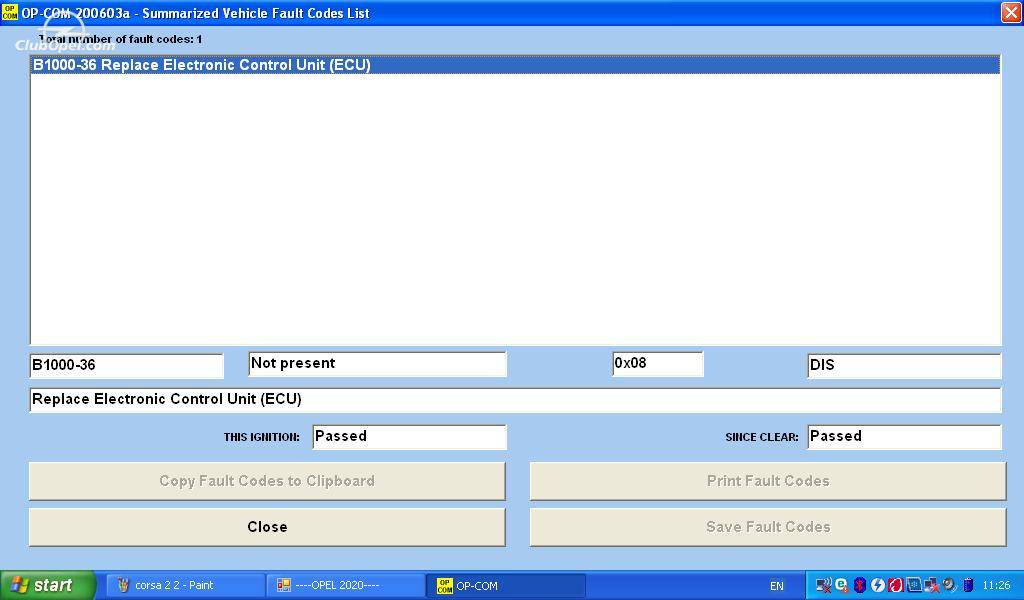Click the blue lightning bolt tray icon
The image size is (1024, 600).
pos(878,585)
